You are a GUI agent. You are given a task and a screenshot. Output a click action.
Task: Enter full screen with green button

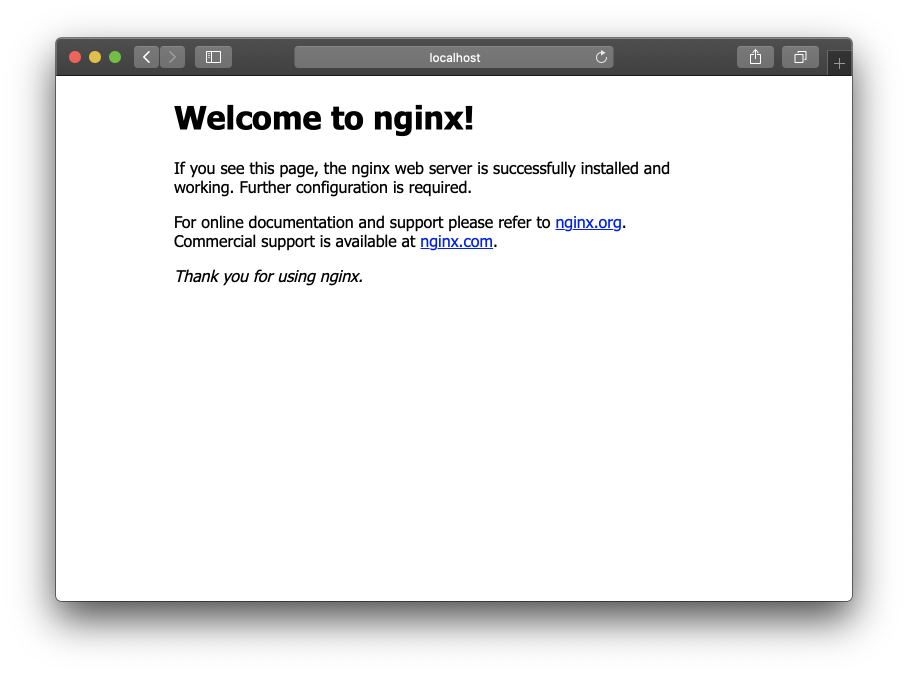tap(115, 57)
